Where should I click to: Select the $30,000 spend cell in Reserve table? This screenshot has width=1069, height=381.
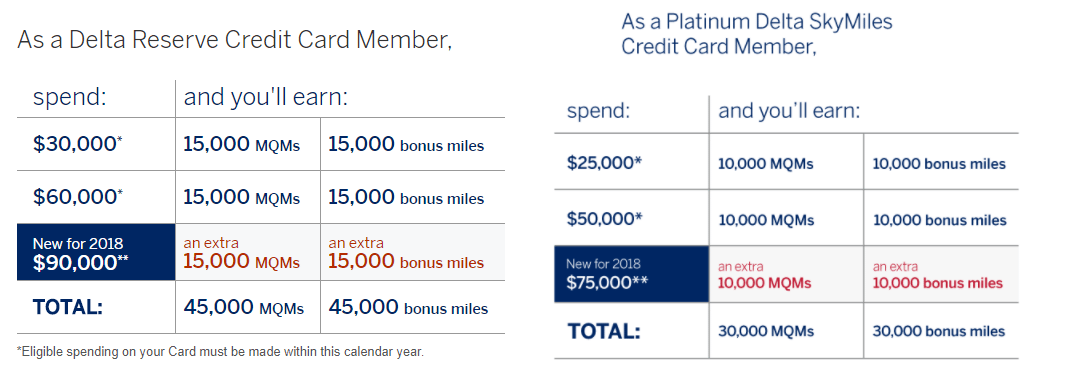coord(96,144)
